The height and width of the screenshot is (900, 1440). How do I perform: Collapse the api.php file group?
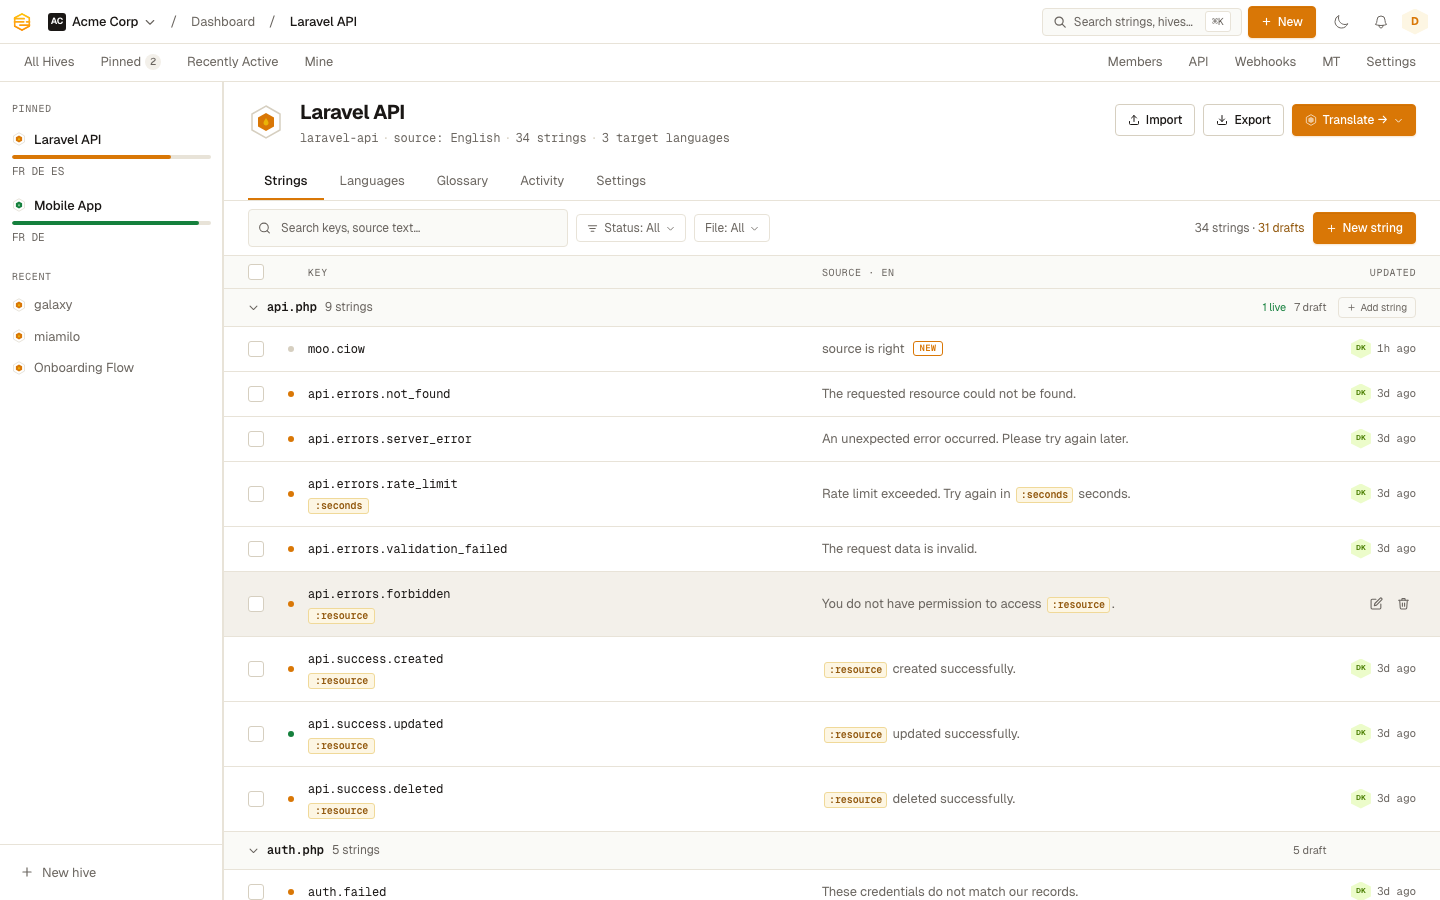point(253,308)
